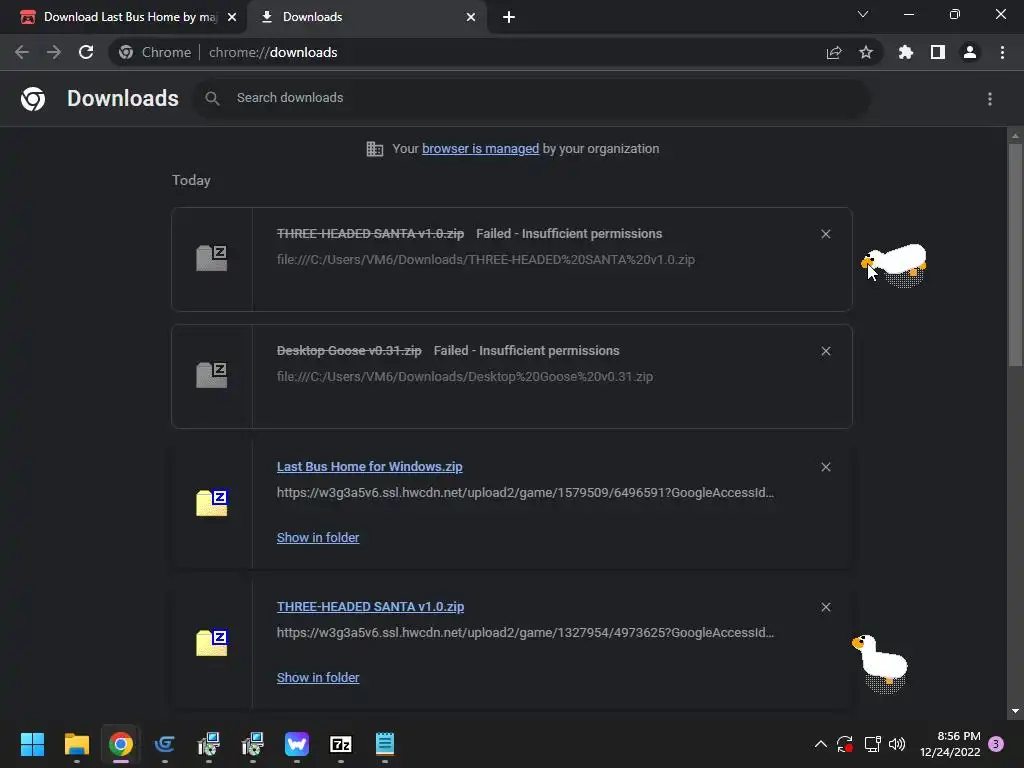Click the zip icon of Last Bus Home
Viewport: 1024px width, 768px height.
click(212, 502)
